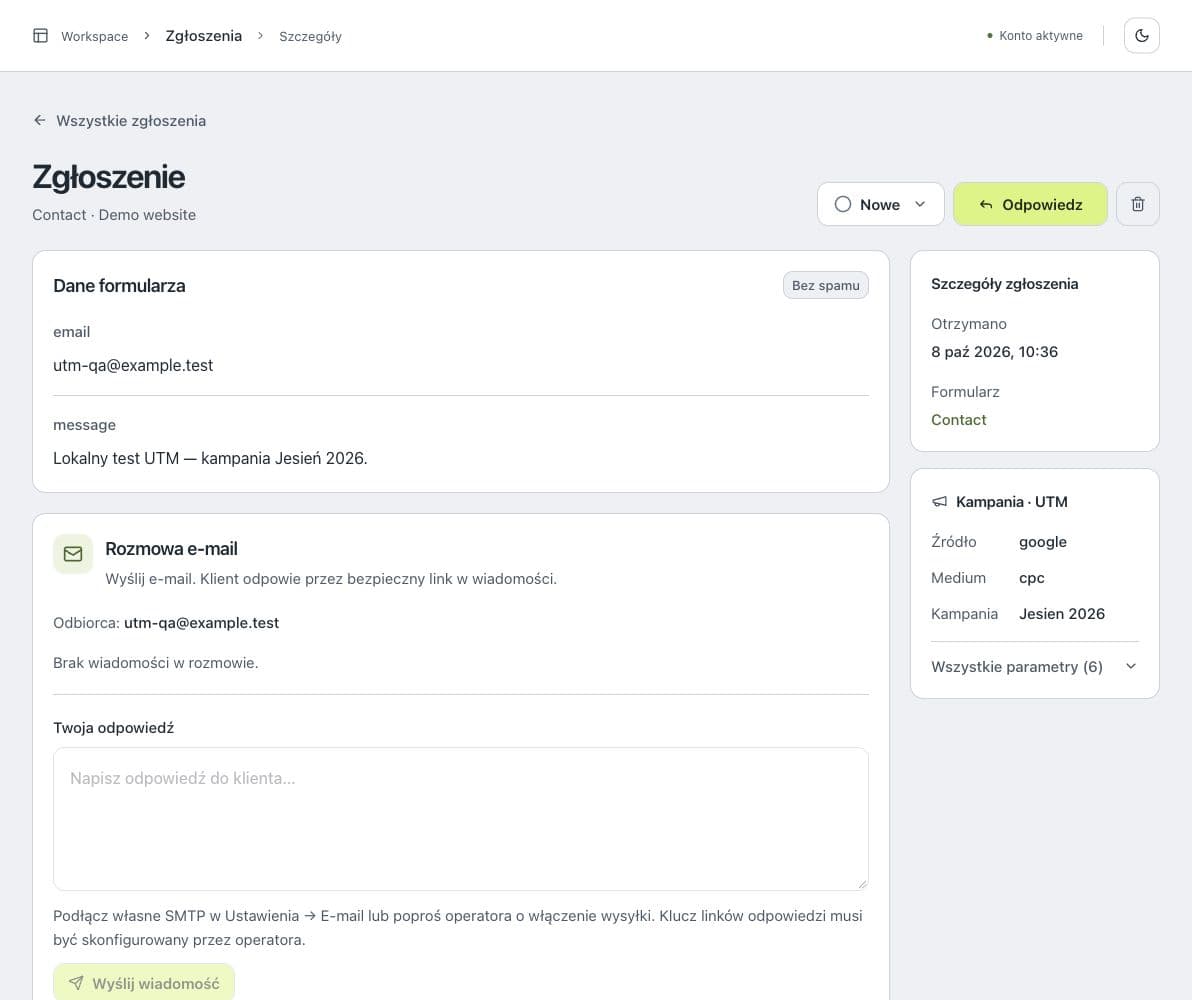Expand Wszystkie parametry (6) section
Screen dimensions: 1192x1000
click(1034, 667)
